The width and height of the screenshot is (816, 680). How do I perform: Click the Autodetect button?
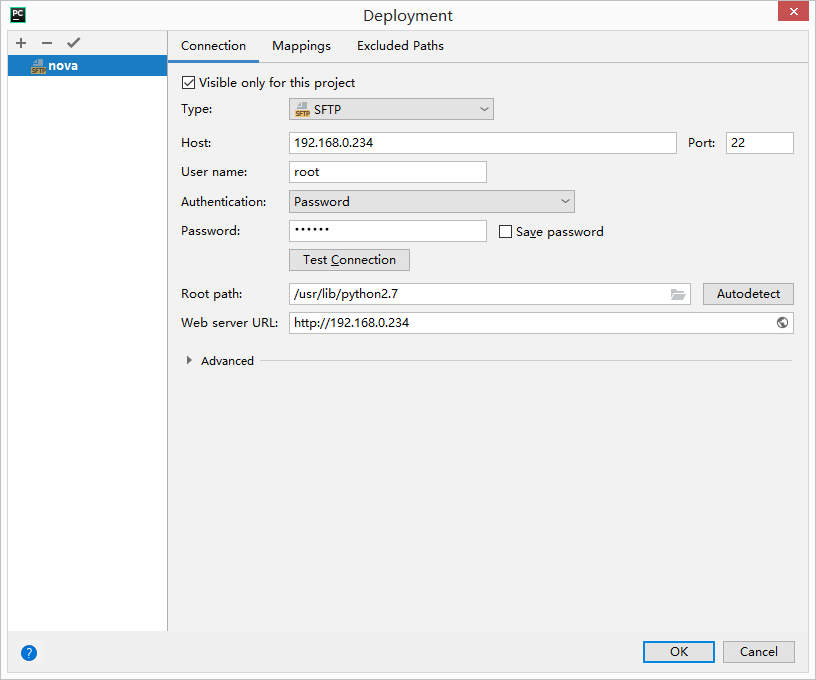[x=748, y=294]
